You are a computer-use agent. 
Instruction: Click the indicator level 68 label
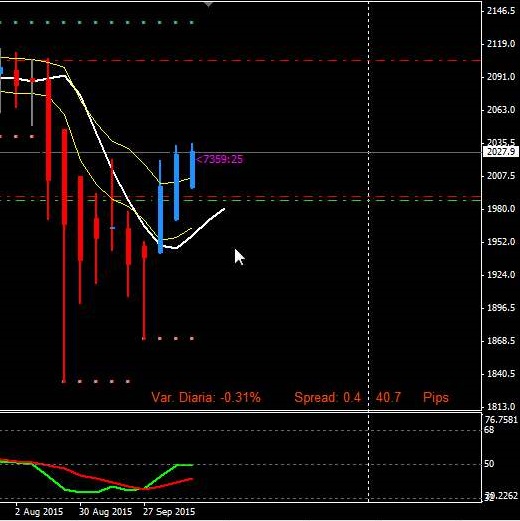(x=489, y=430)
